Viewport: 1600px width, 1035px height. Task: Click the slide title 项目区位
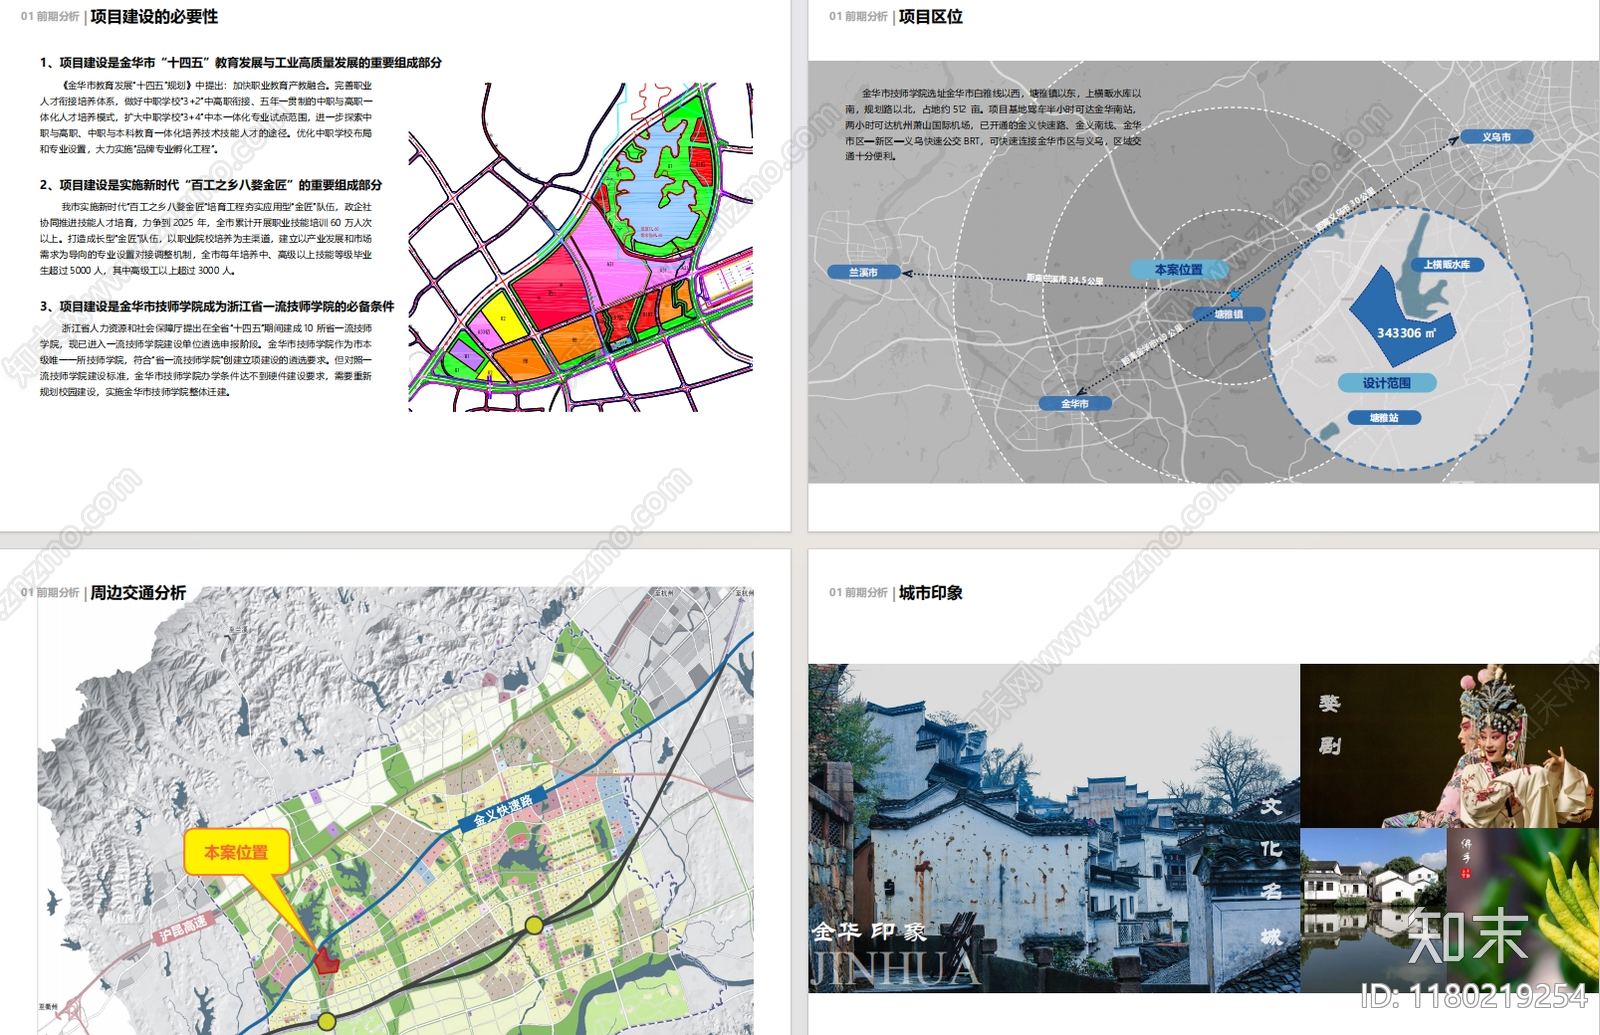coord(930,17)
